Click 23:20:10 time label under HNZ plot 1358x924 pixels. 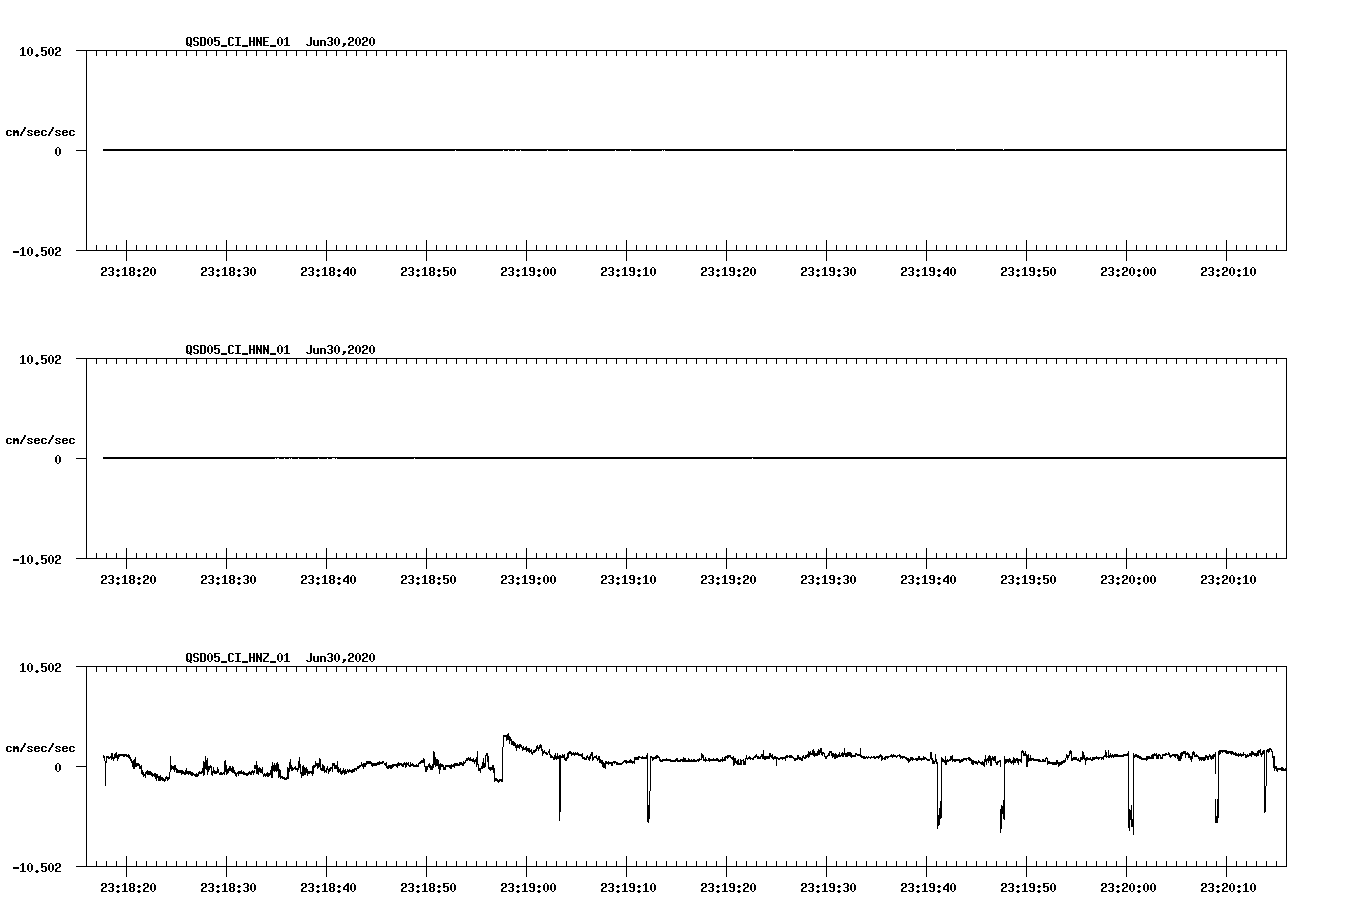click(x=1228, y=888)
